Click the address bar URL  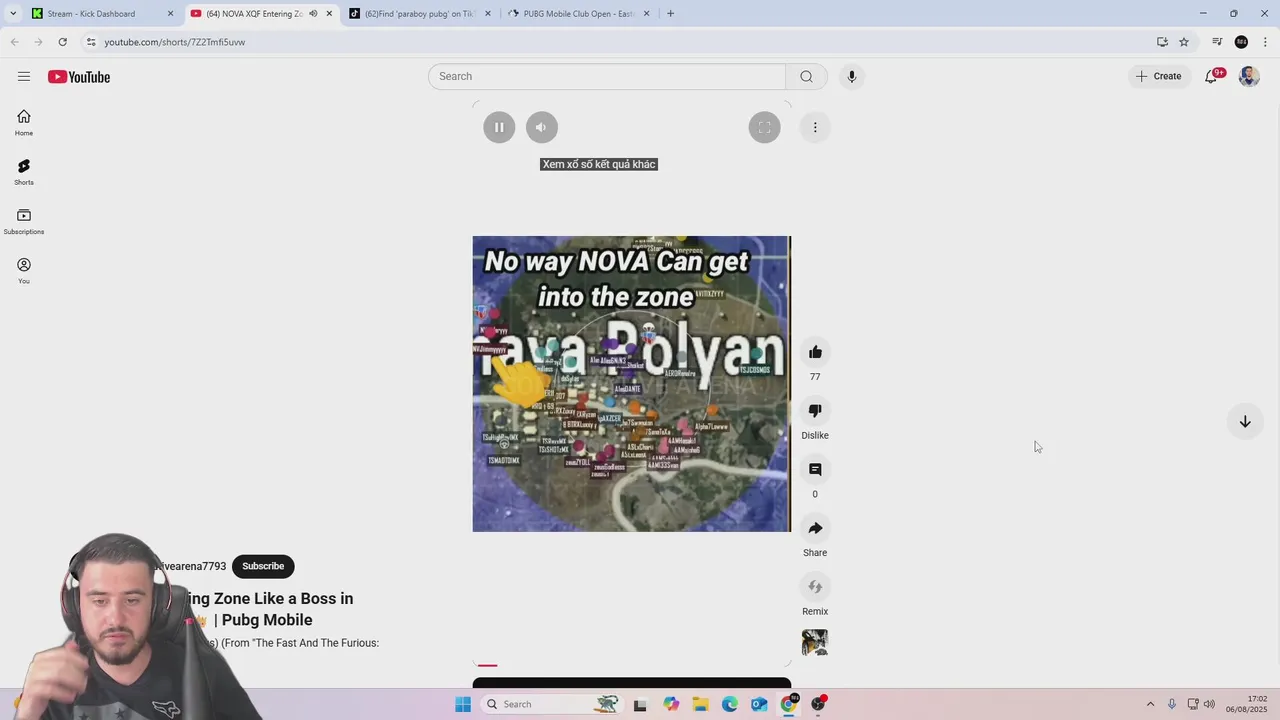coord(175,42)
